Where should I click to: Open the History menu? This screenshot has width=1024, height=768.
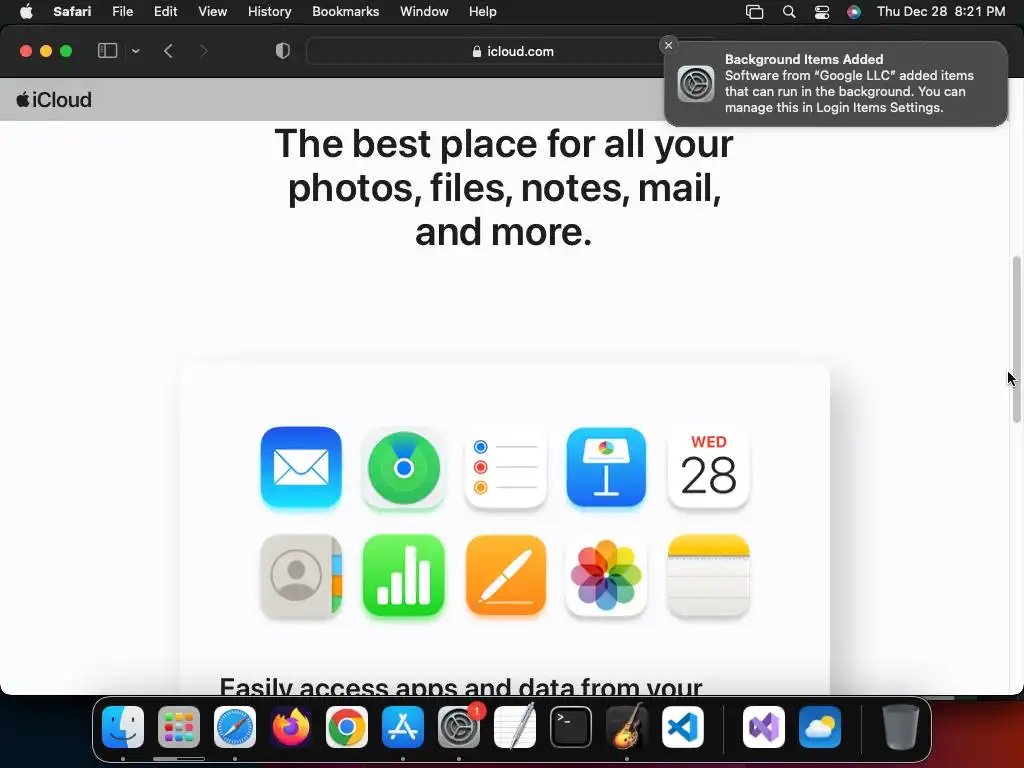tap(270, 12)
